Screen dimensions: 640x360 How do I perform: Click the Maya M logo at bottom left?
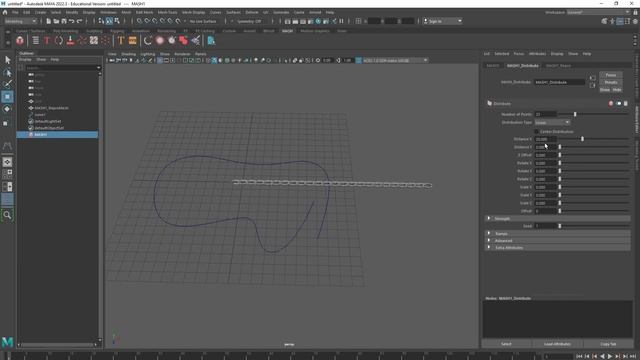(7, 342)
